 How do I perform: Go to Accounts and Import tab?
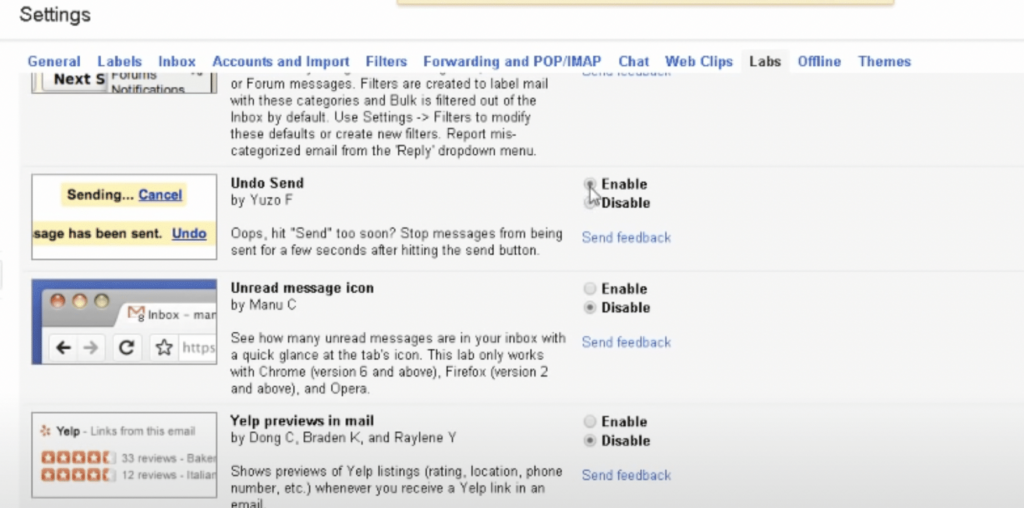[281, 61]
